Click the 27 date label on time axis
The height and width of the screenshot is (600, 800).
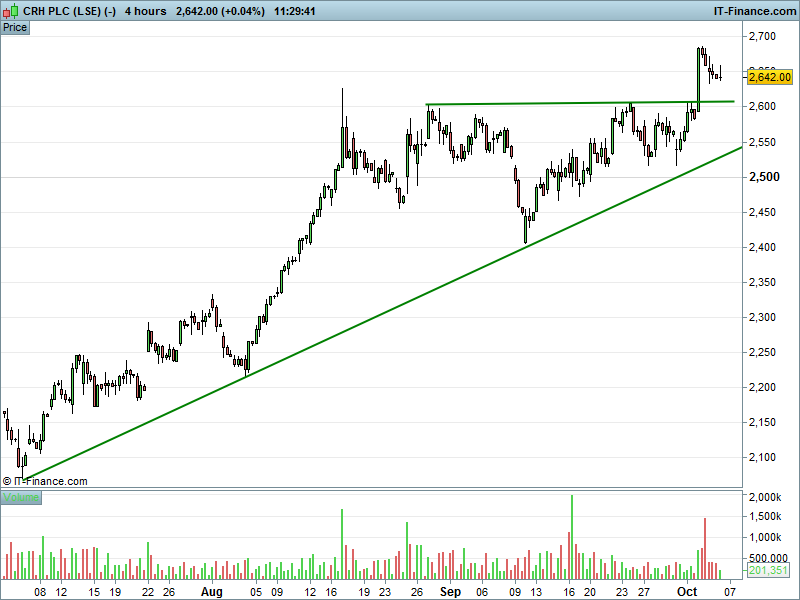tap(644, 592)
